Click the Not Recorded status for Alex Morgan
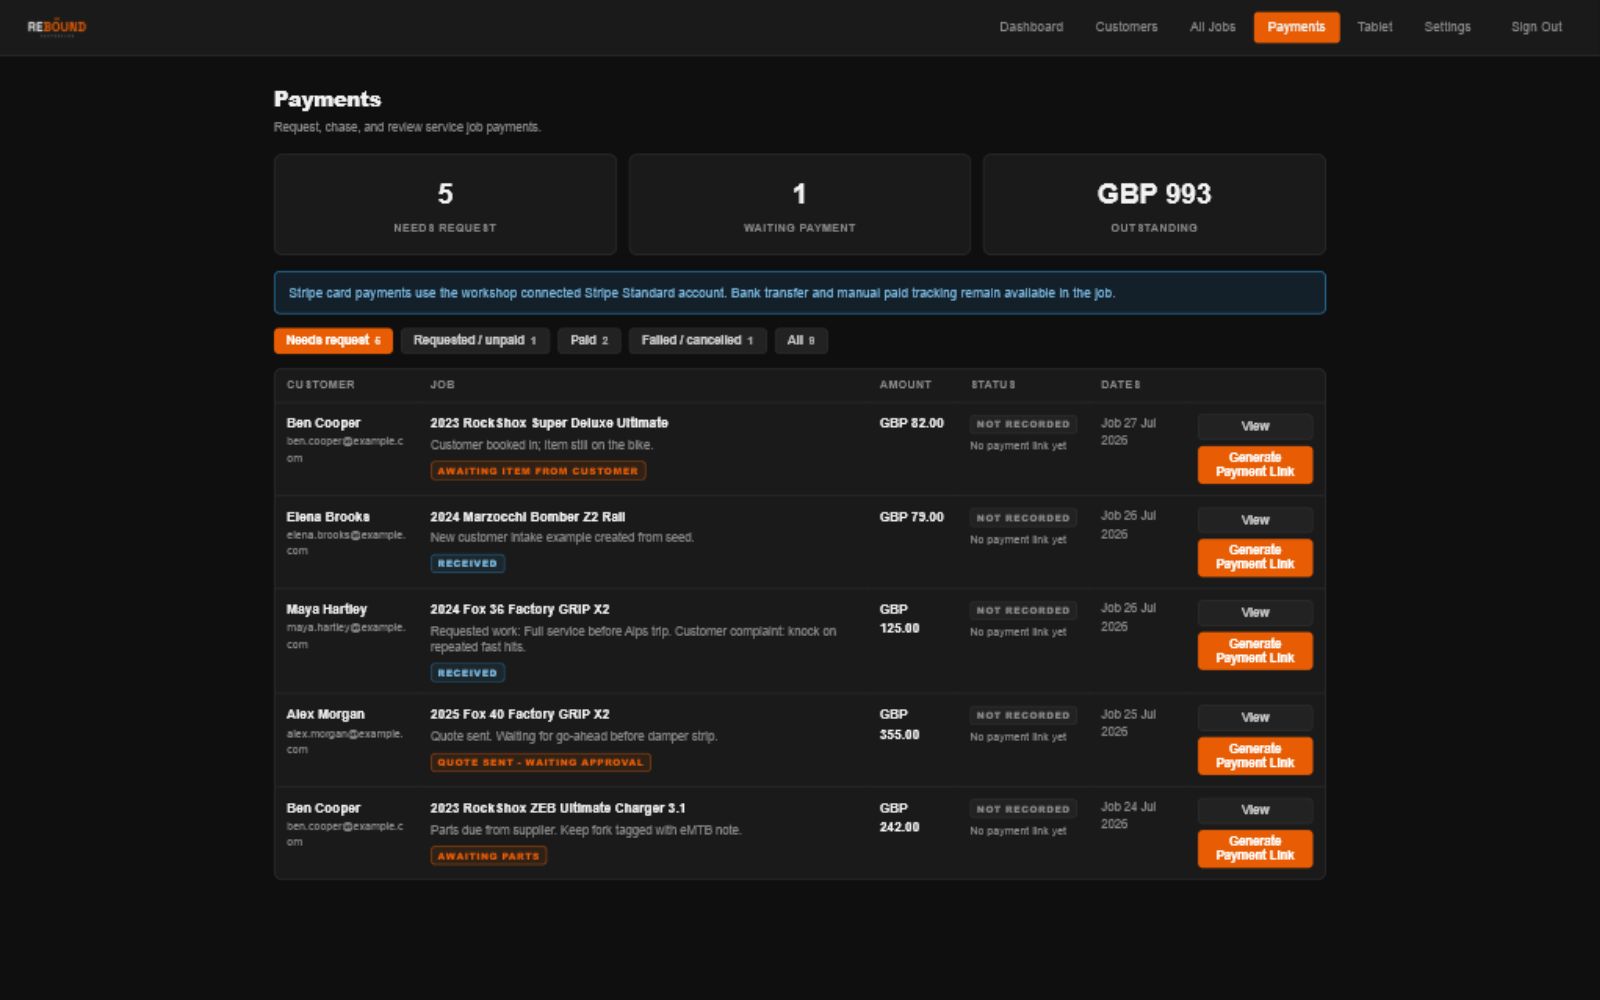Viewport: 1600px width, 1000px height. click(1023, 716)
